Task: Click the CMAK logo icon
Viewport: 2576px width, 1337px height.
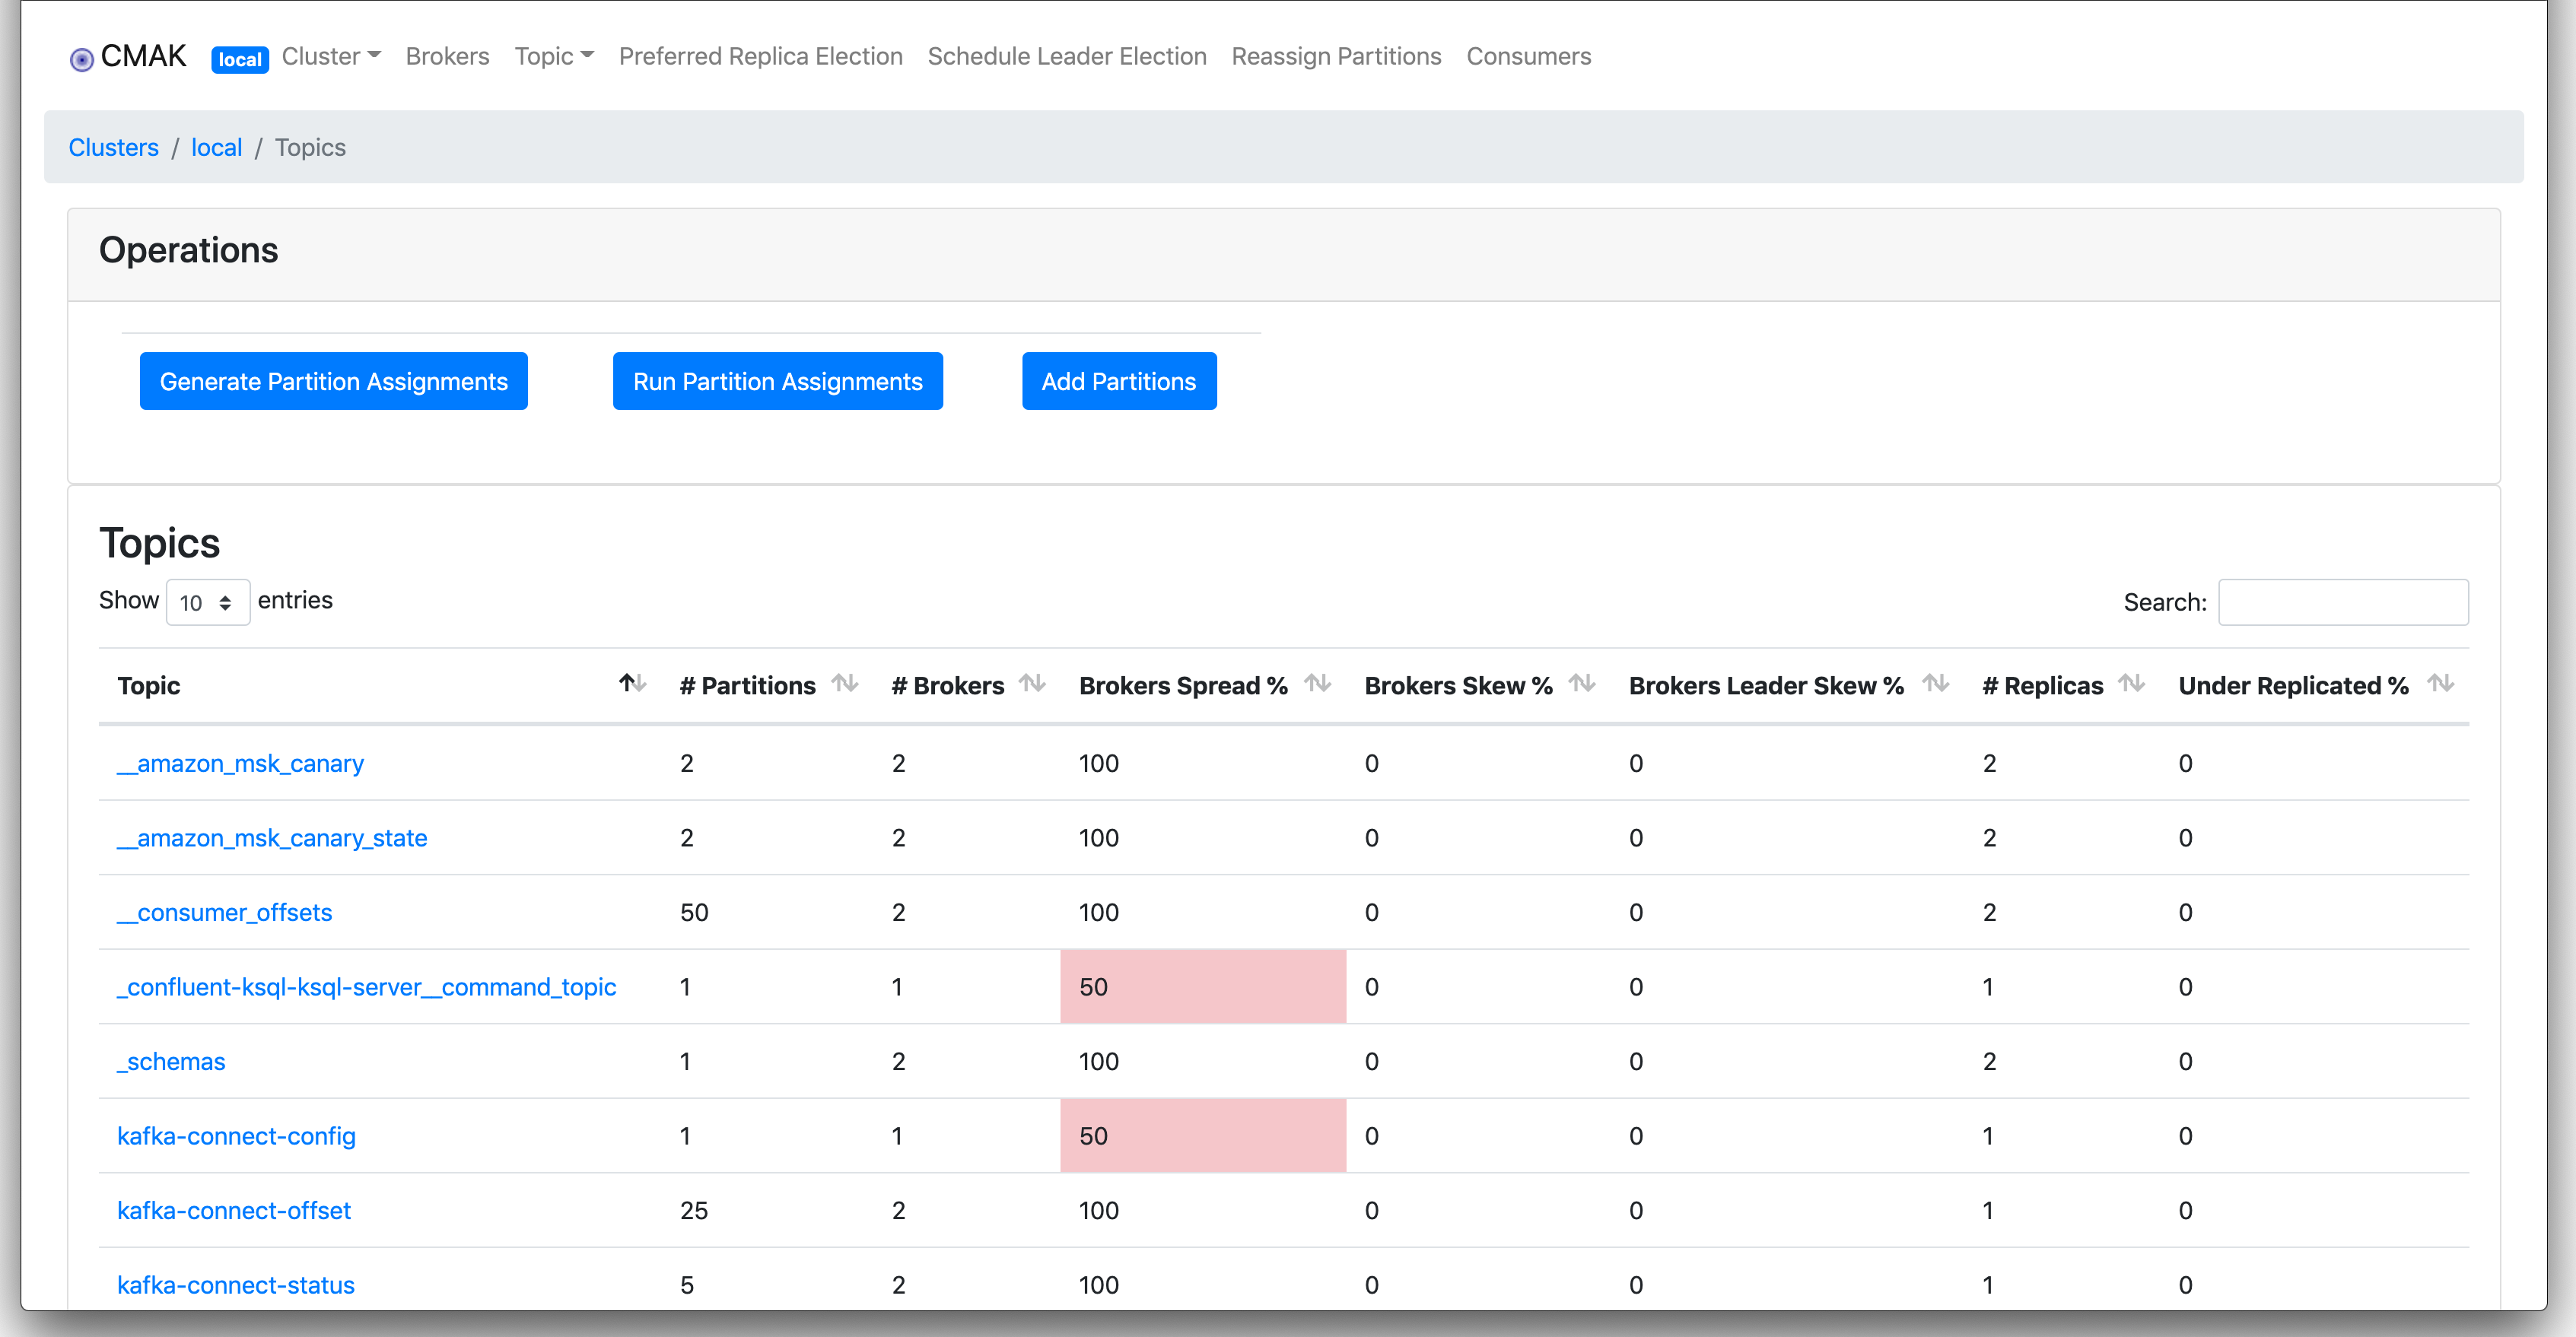Action: coord(82,59)
